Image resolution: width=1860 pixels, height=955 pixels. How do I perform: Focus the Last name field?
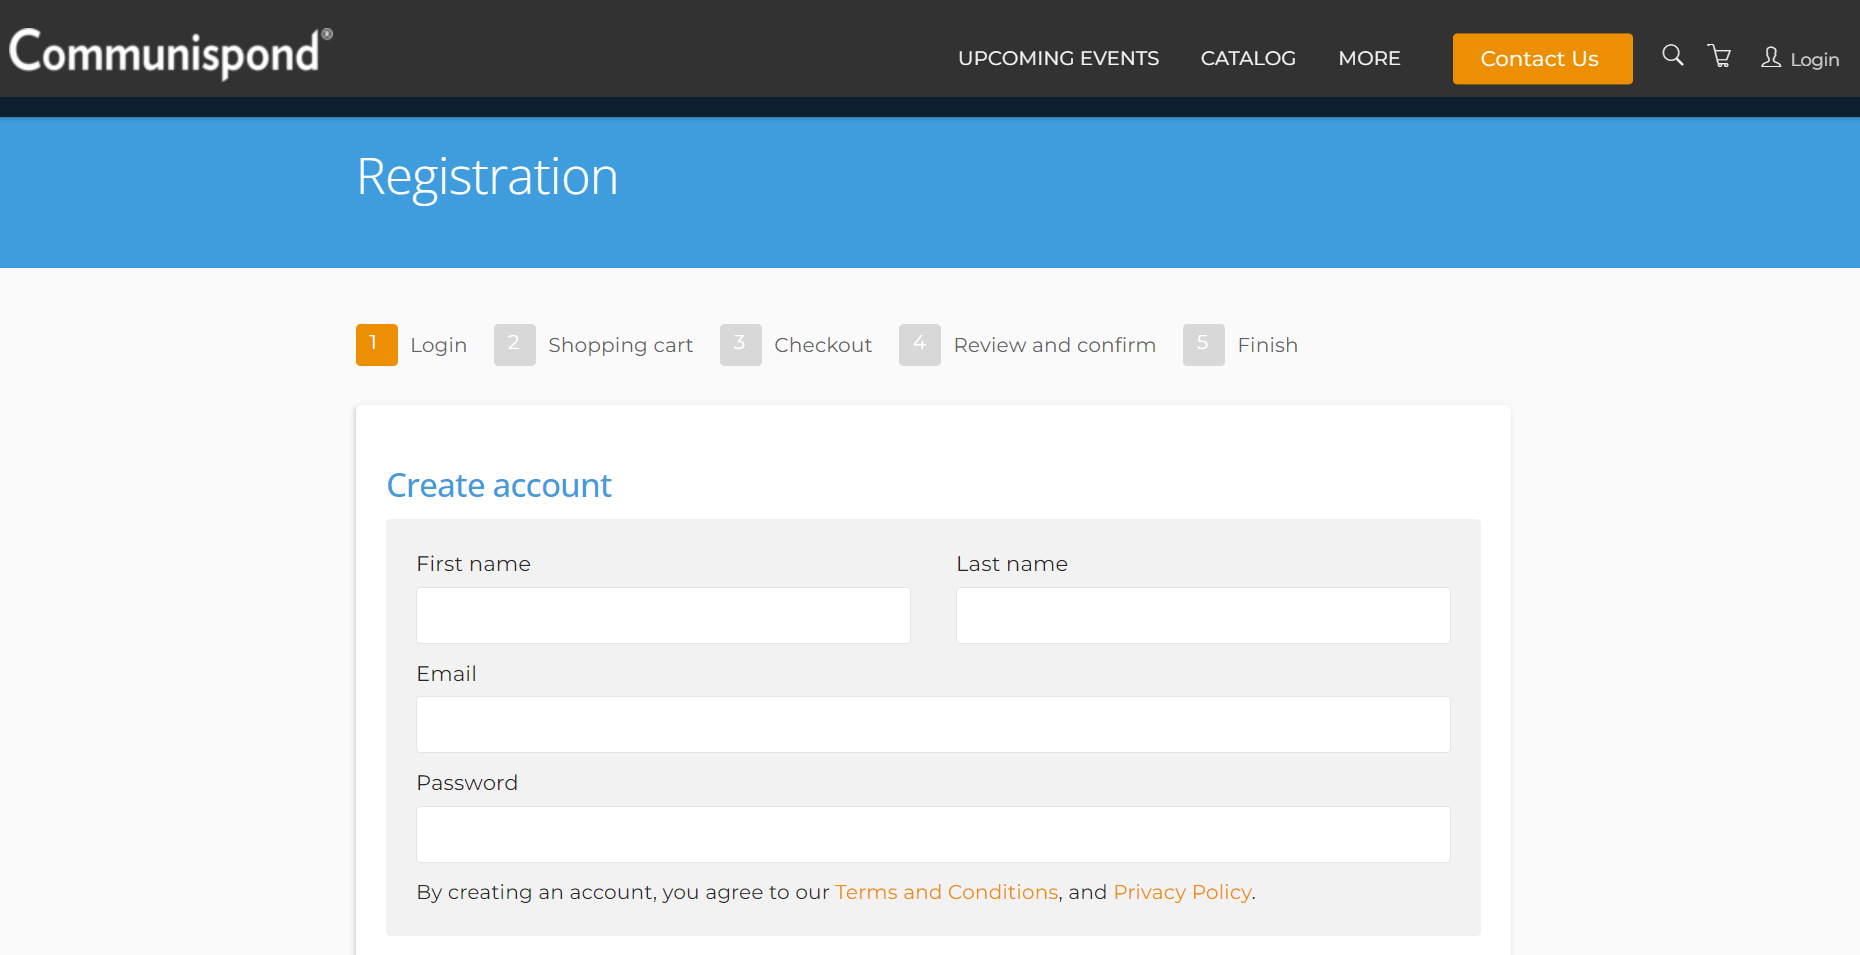coord(1202,615)
